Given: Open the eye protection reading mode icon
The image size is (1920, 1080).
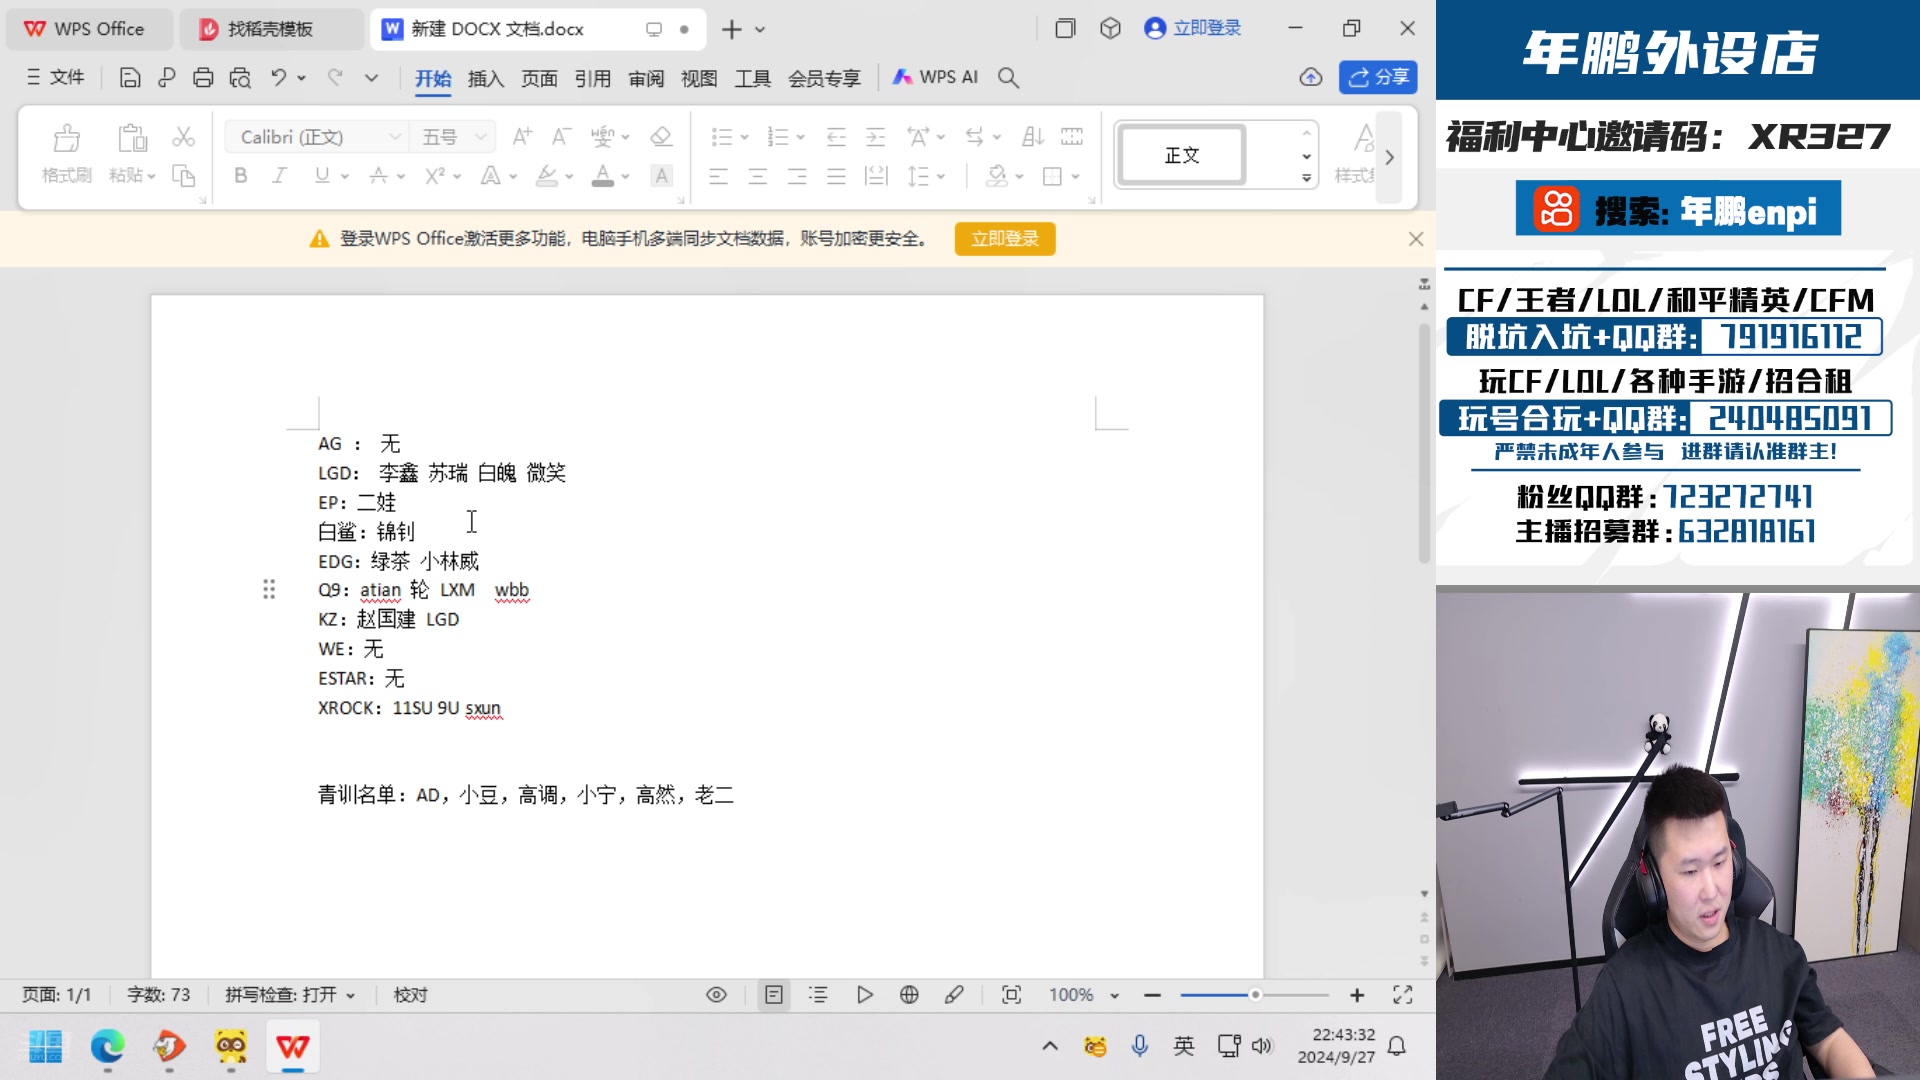Looking at the screenshot, I should [716, 994].
